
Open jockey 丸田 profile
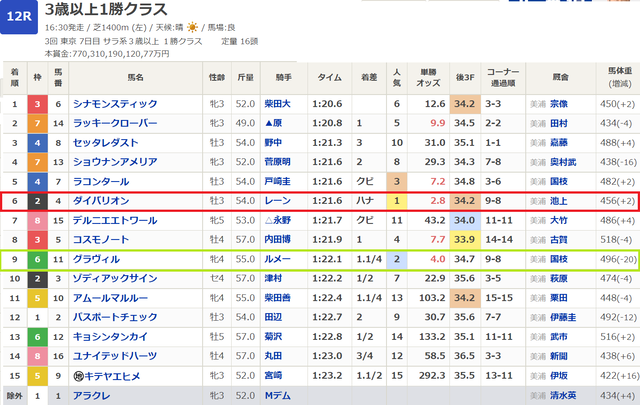[273, 356]
